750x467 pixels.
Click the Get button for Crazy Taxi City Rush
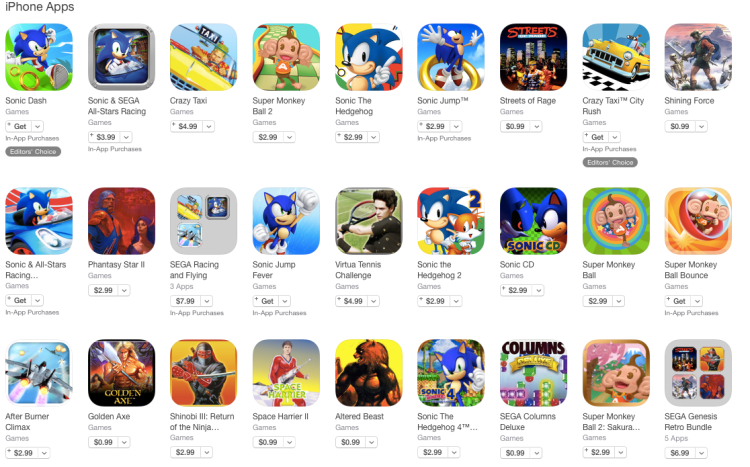pos(596,137)
